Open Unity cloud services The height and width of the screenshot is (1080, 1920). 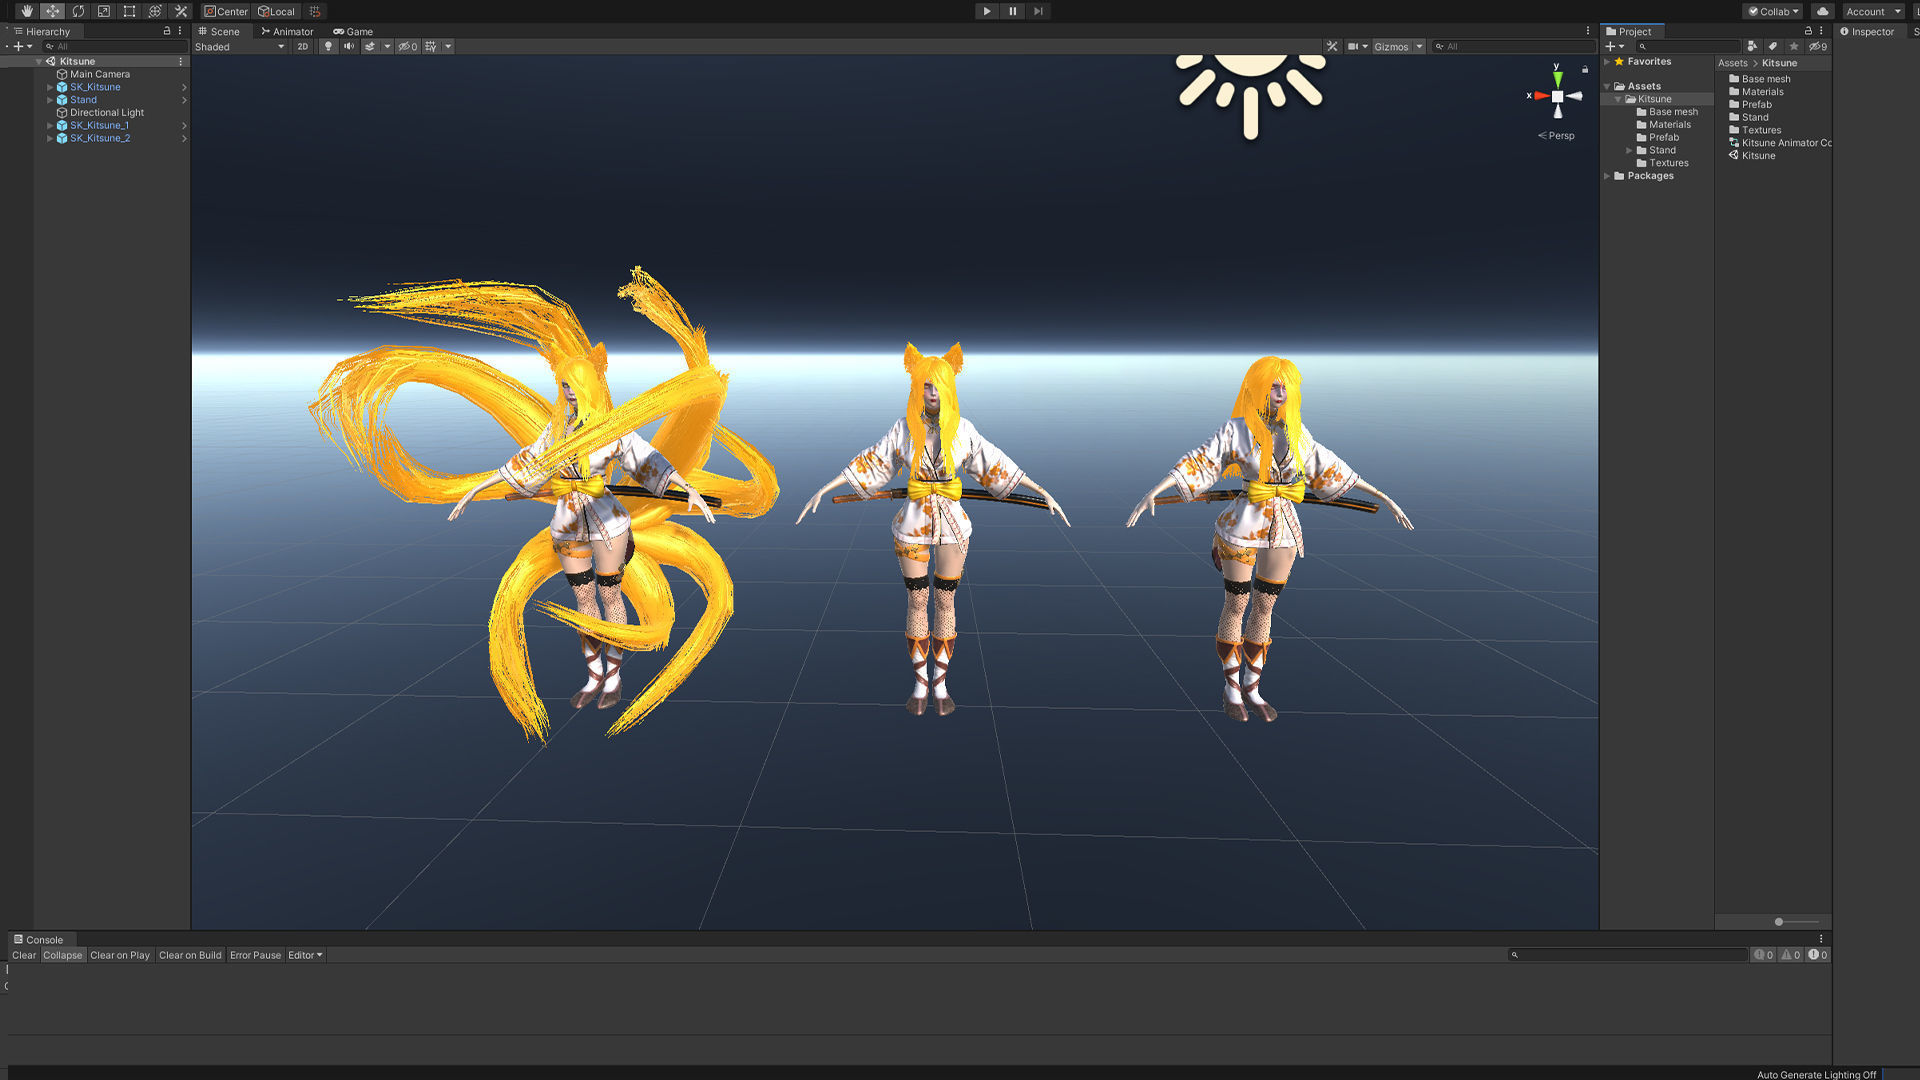[x=1823, y=11]
